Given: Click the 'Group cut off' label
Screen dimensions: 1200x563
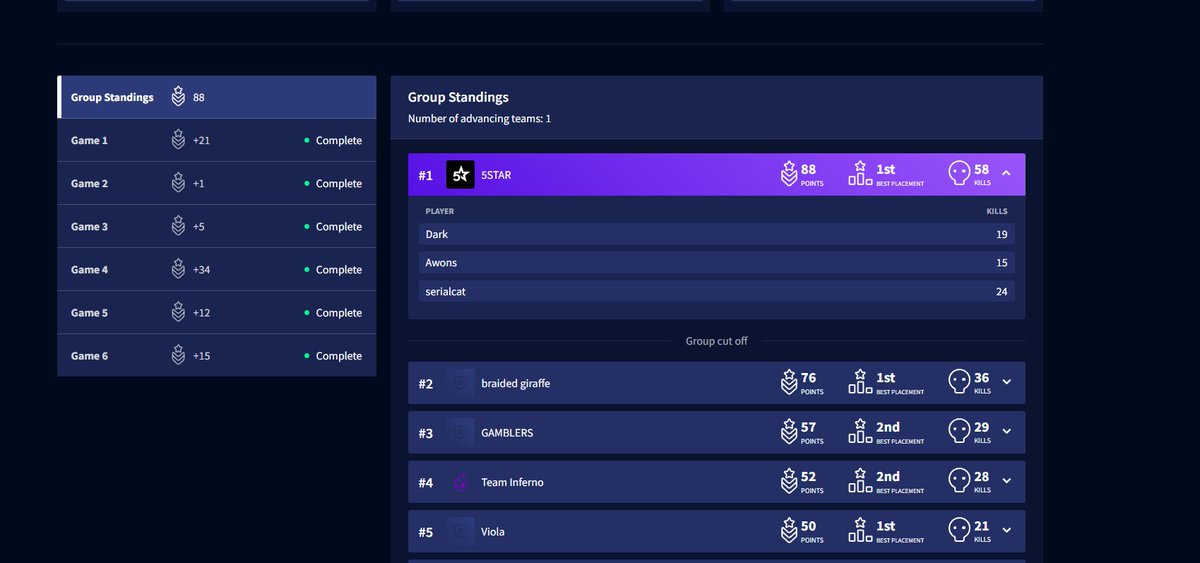Looking at the screenshot, I should [x=716, y=341].
